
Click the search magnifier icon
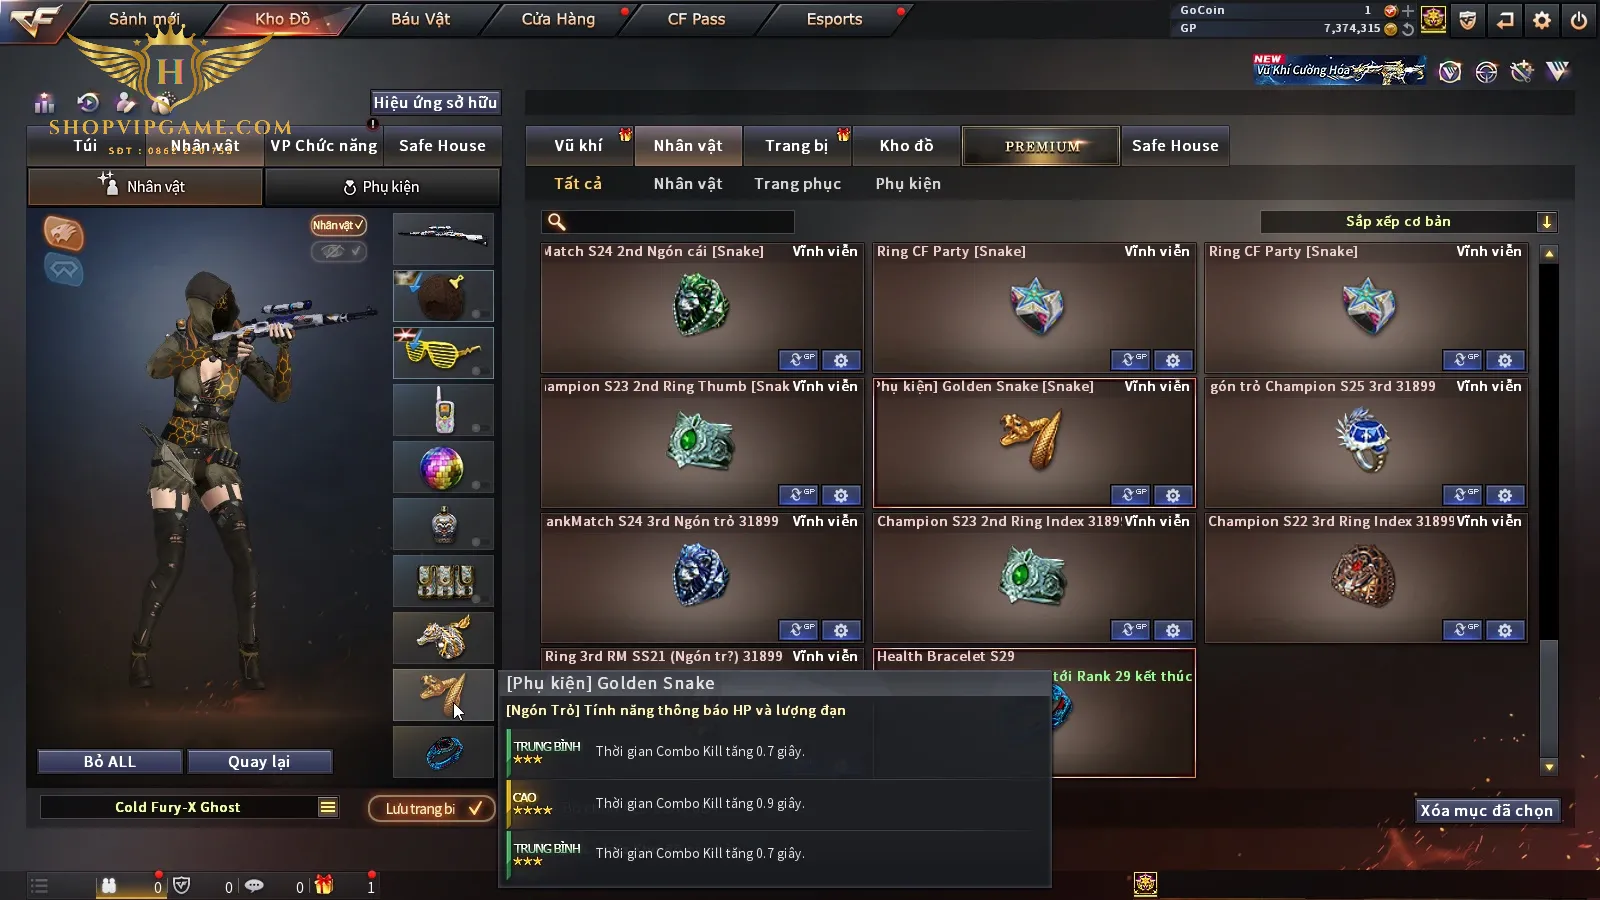557,222
